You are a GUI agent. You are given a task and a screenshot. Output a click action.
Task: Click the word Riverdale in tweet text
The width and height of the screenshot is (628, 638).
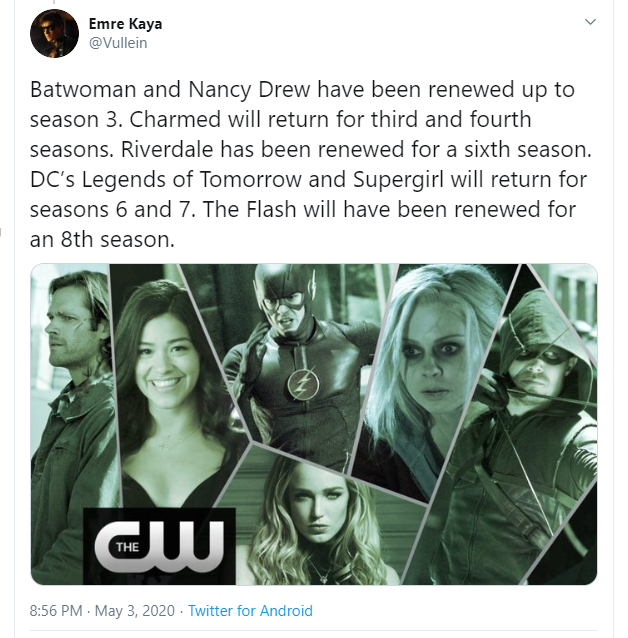coord(167,149)
